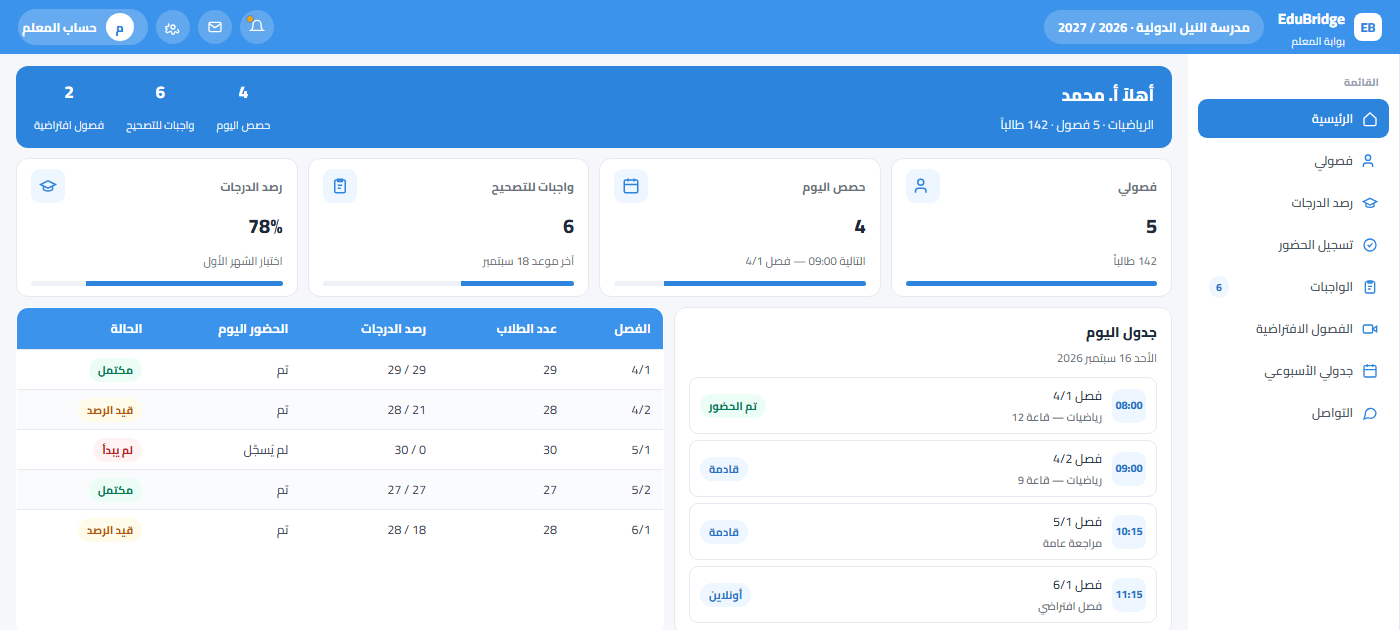Click the قيد الرصد status in row 6/1

pos(110,530)
